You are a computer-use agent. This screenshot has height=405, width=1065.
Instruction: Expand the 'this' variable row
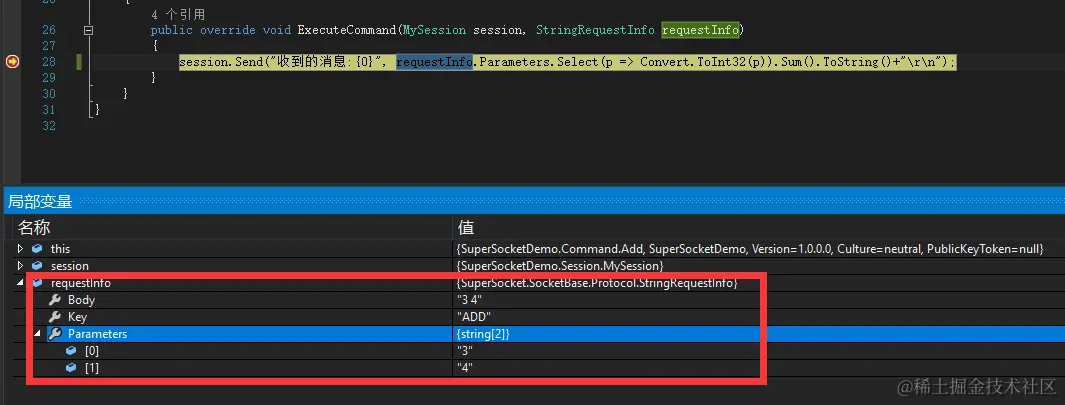coord(20,249)
